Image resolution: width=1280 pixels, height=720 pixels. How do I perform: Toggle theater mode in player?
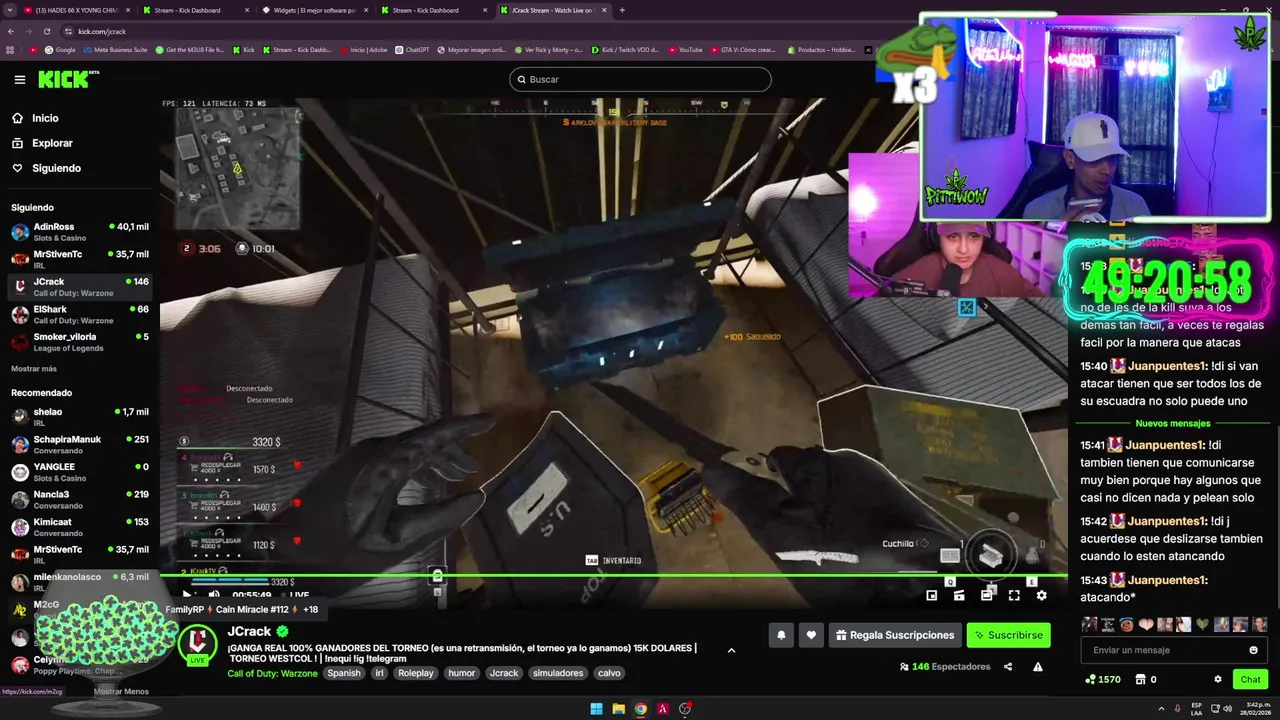[987, 595]
